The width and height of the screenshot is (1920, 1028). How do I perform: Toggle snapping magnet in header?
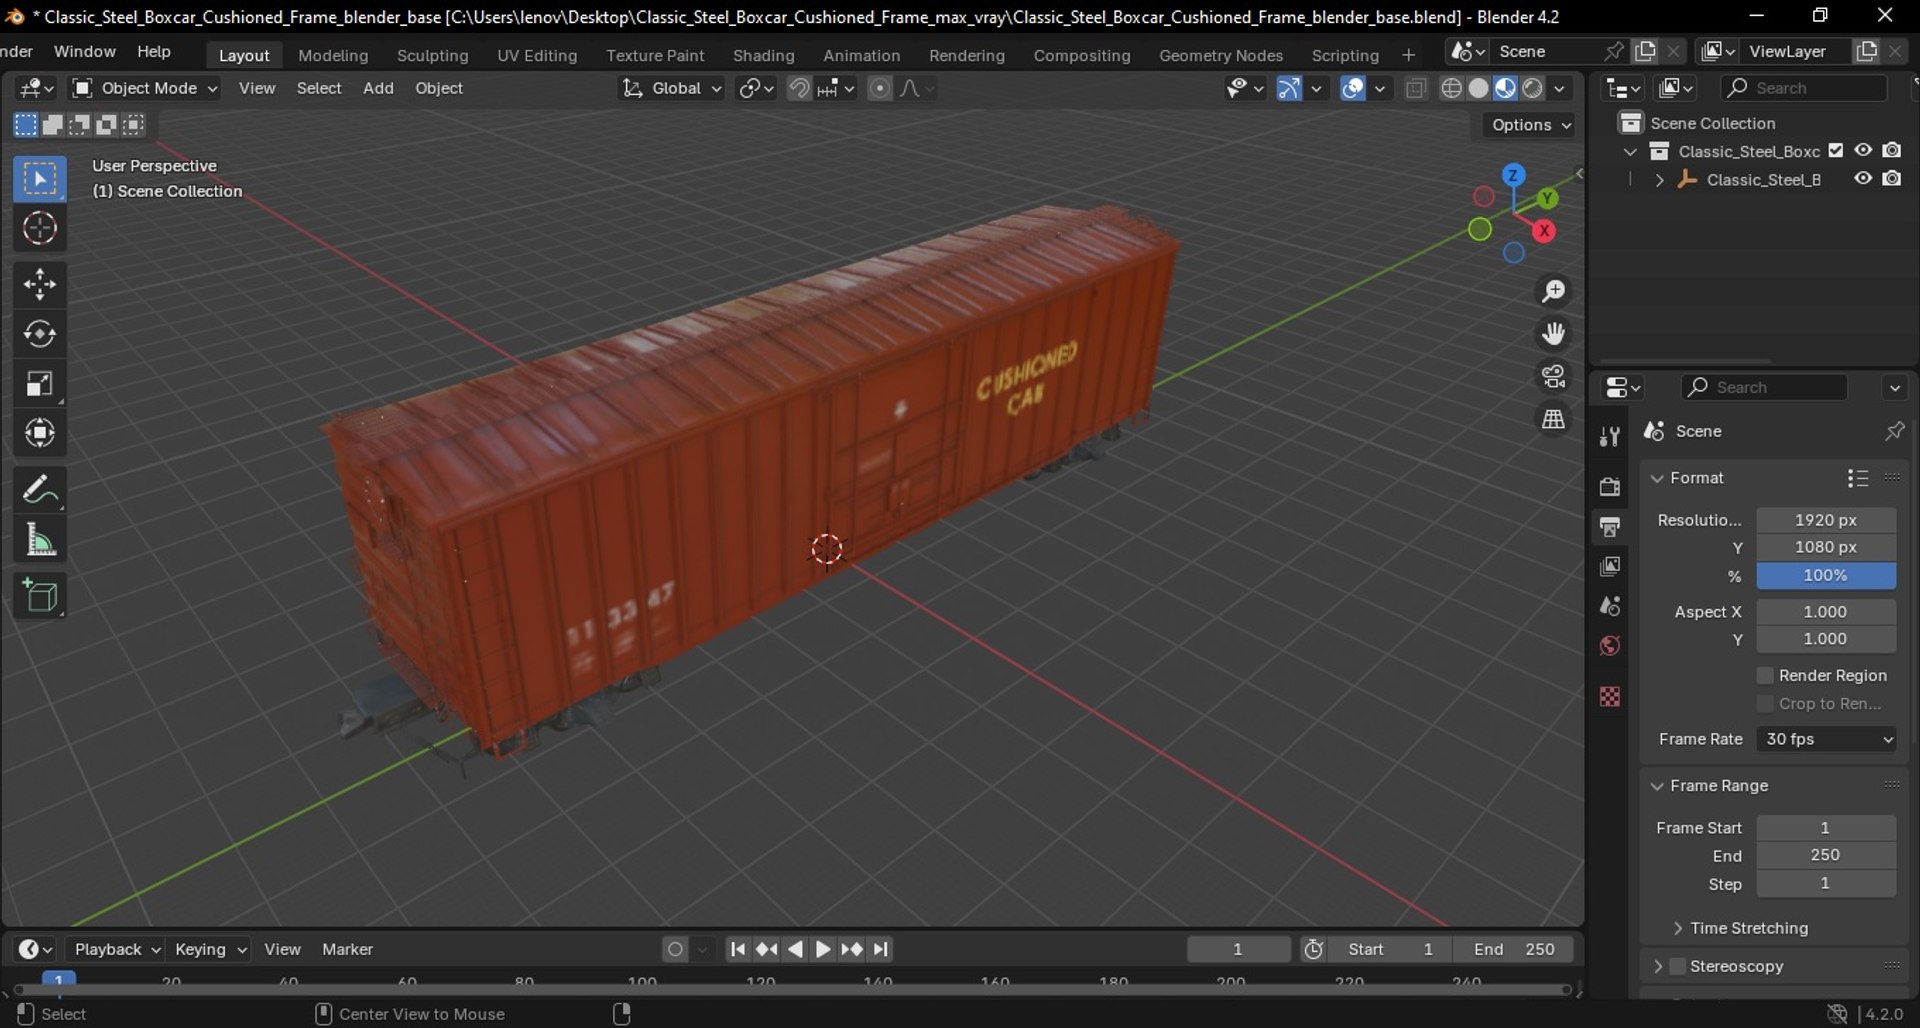coord(799,89)
